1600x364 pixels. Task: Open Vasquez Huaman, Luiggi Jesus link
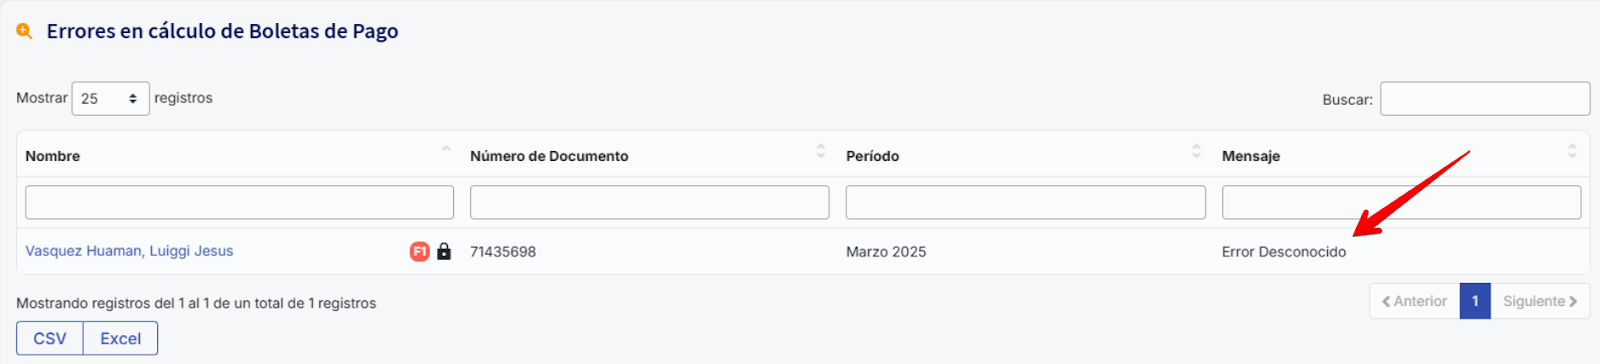129,251
